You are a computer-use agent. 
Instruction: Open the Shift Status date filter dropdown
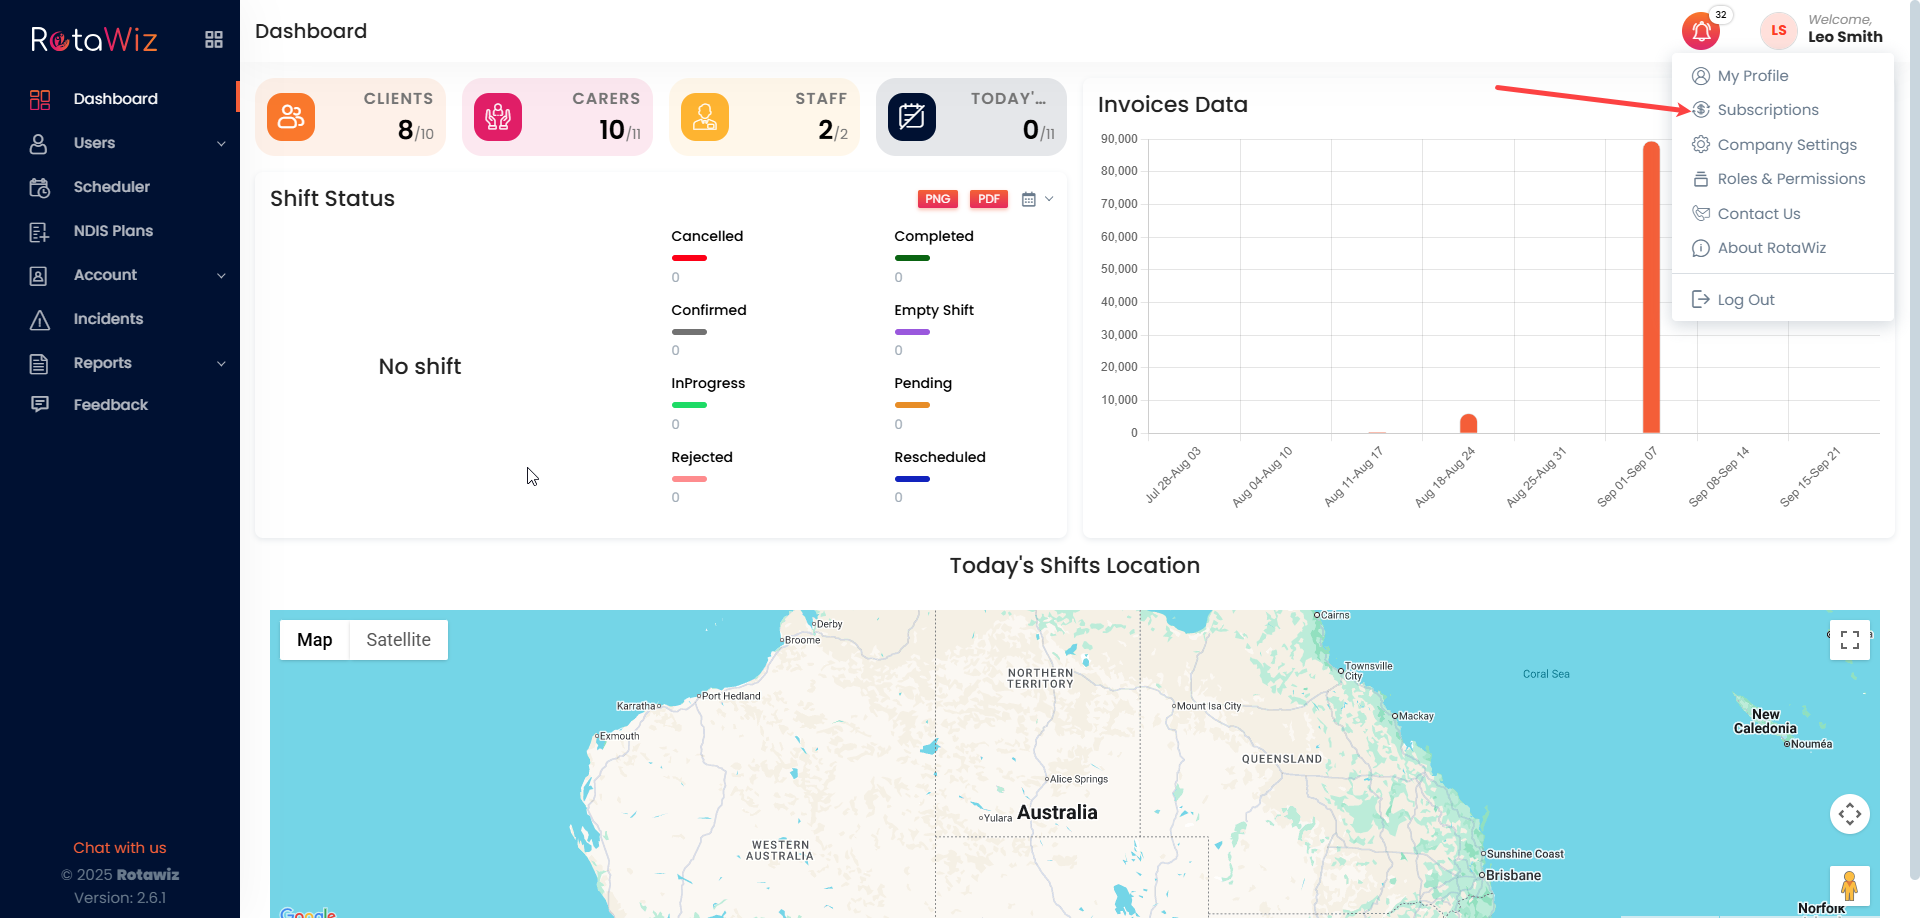pos(1037,199)
